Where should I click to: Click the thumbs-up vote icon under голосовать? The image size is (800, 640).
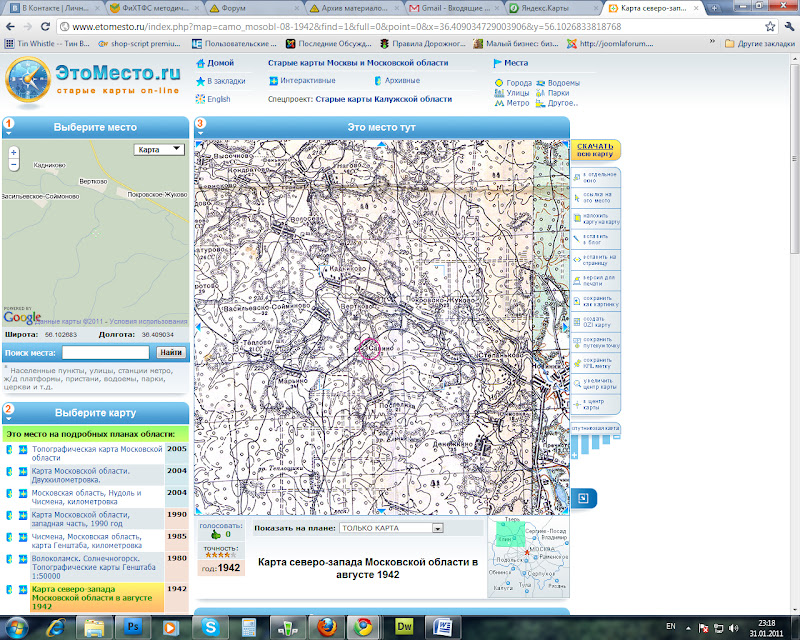coord(216,535)
